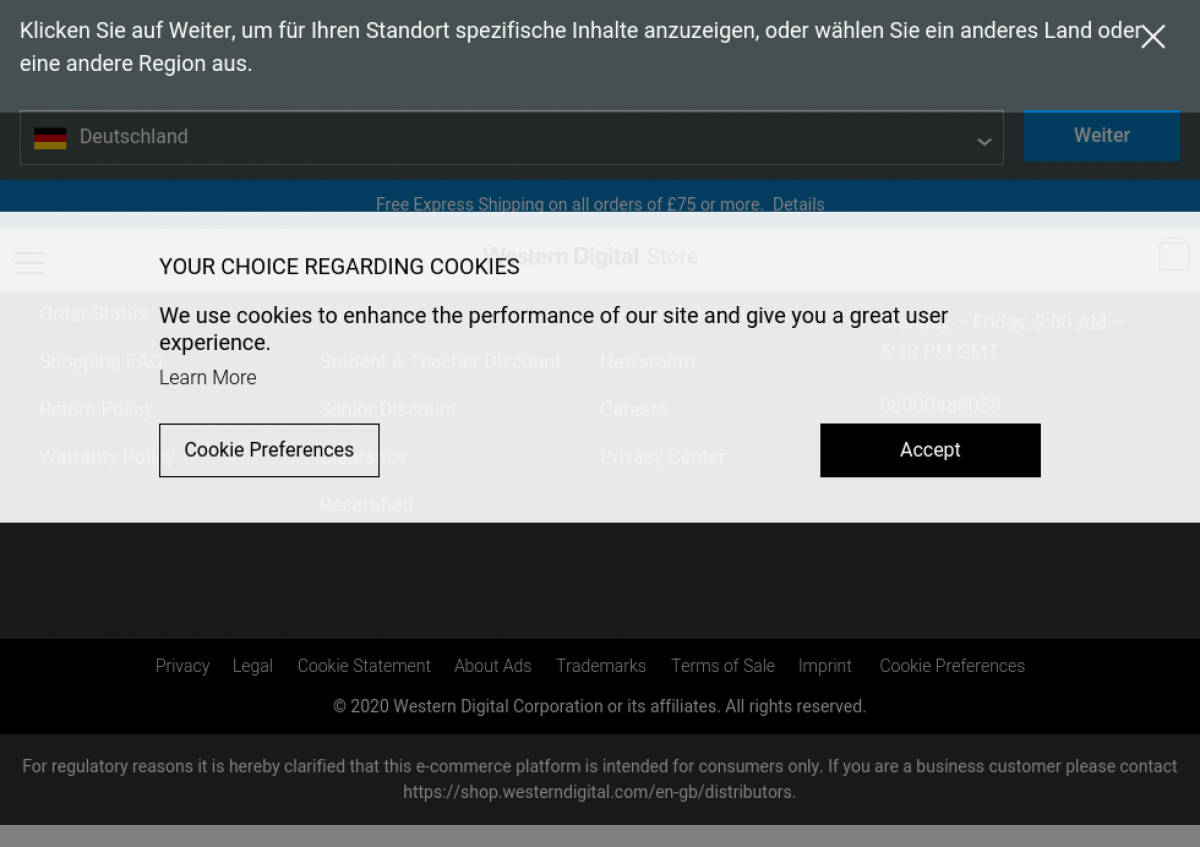Click the Weiter button

click(x=1102, y=136)
